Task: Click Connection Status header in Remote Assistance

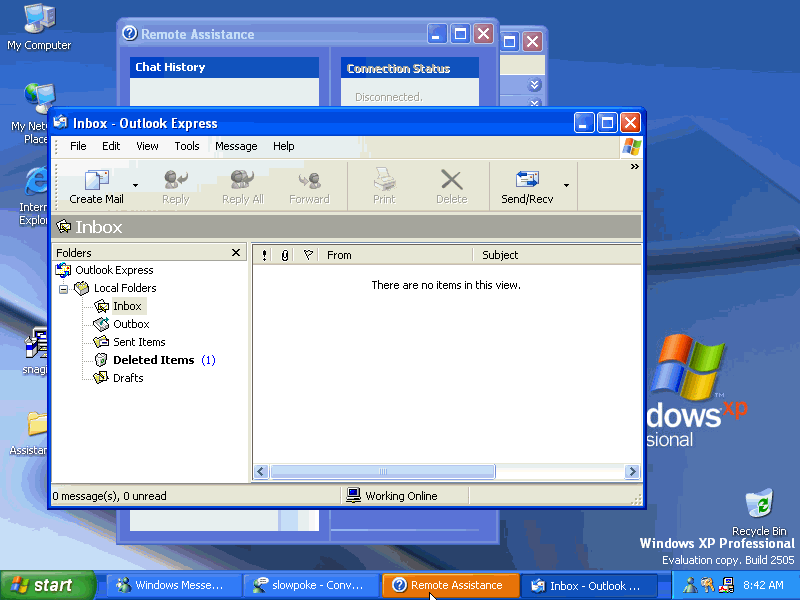Action: [x=410, y=68]
